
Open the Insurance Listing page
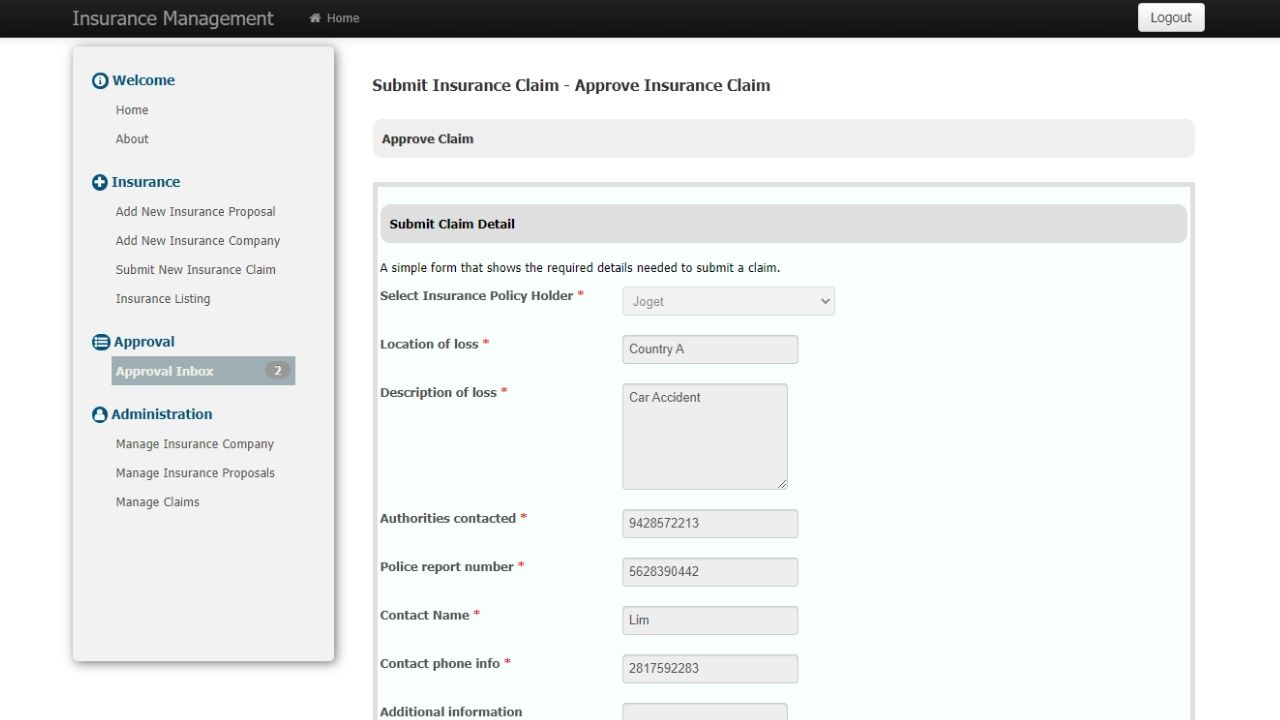pos(163,299)
